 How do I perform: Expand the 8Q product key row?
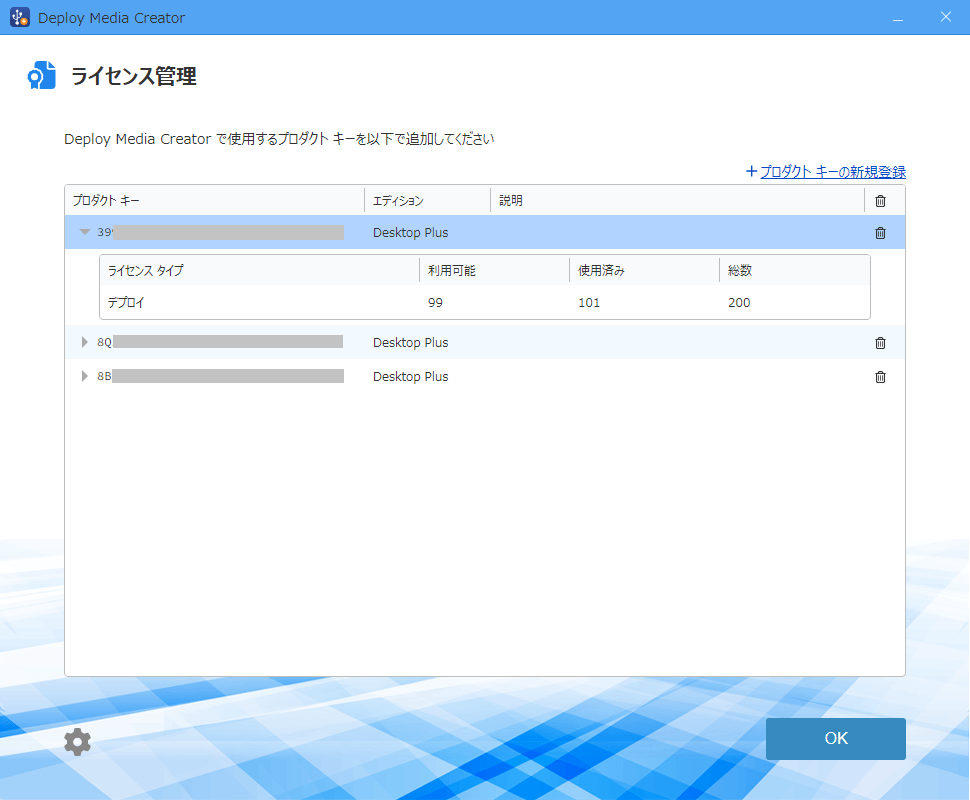85,343
